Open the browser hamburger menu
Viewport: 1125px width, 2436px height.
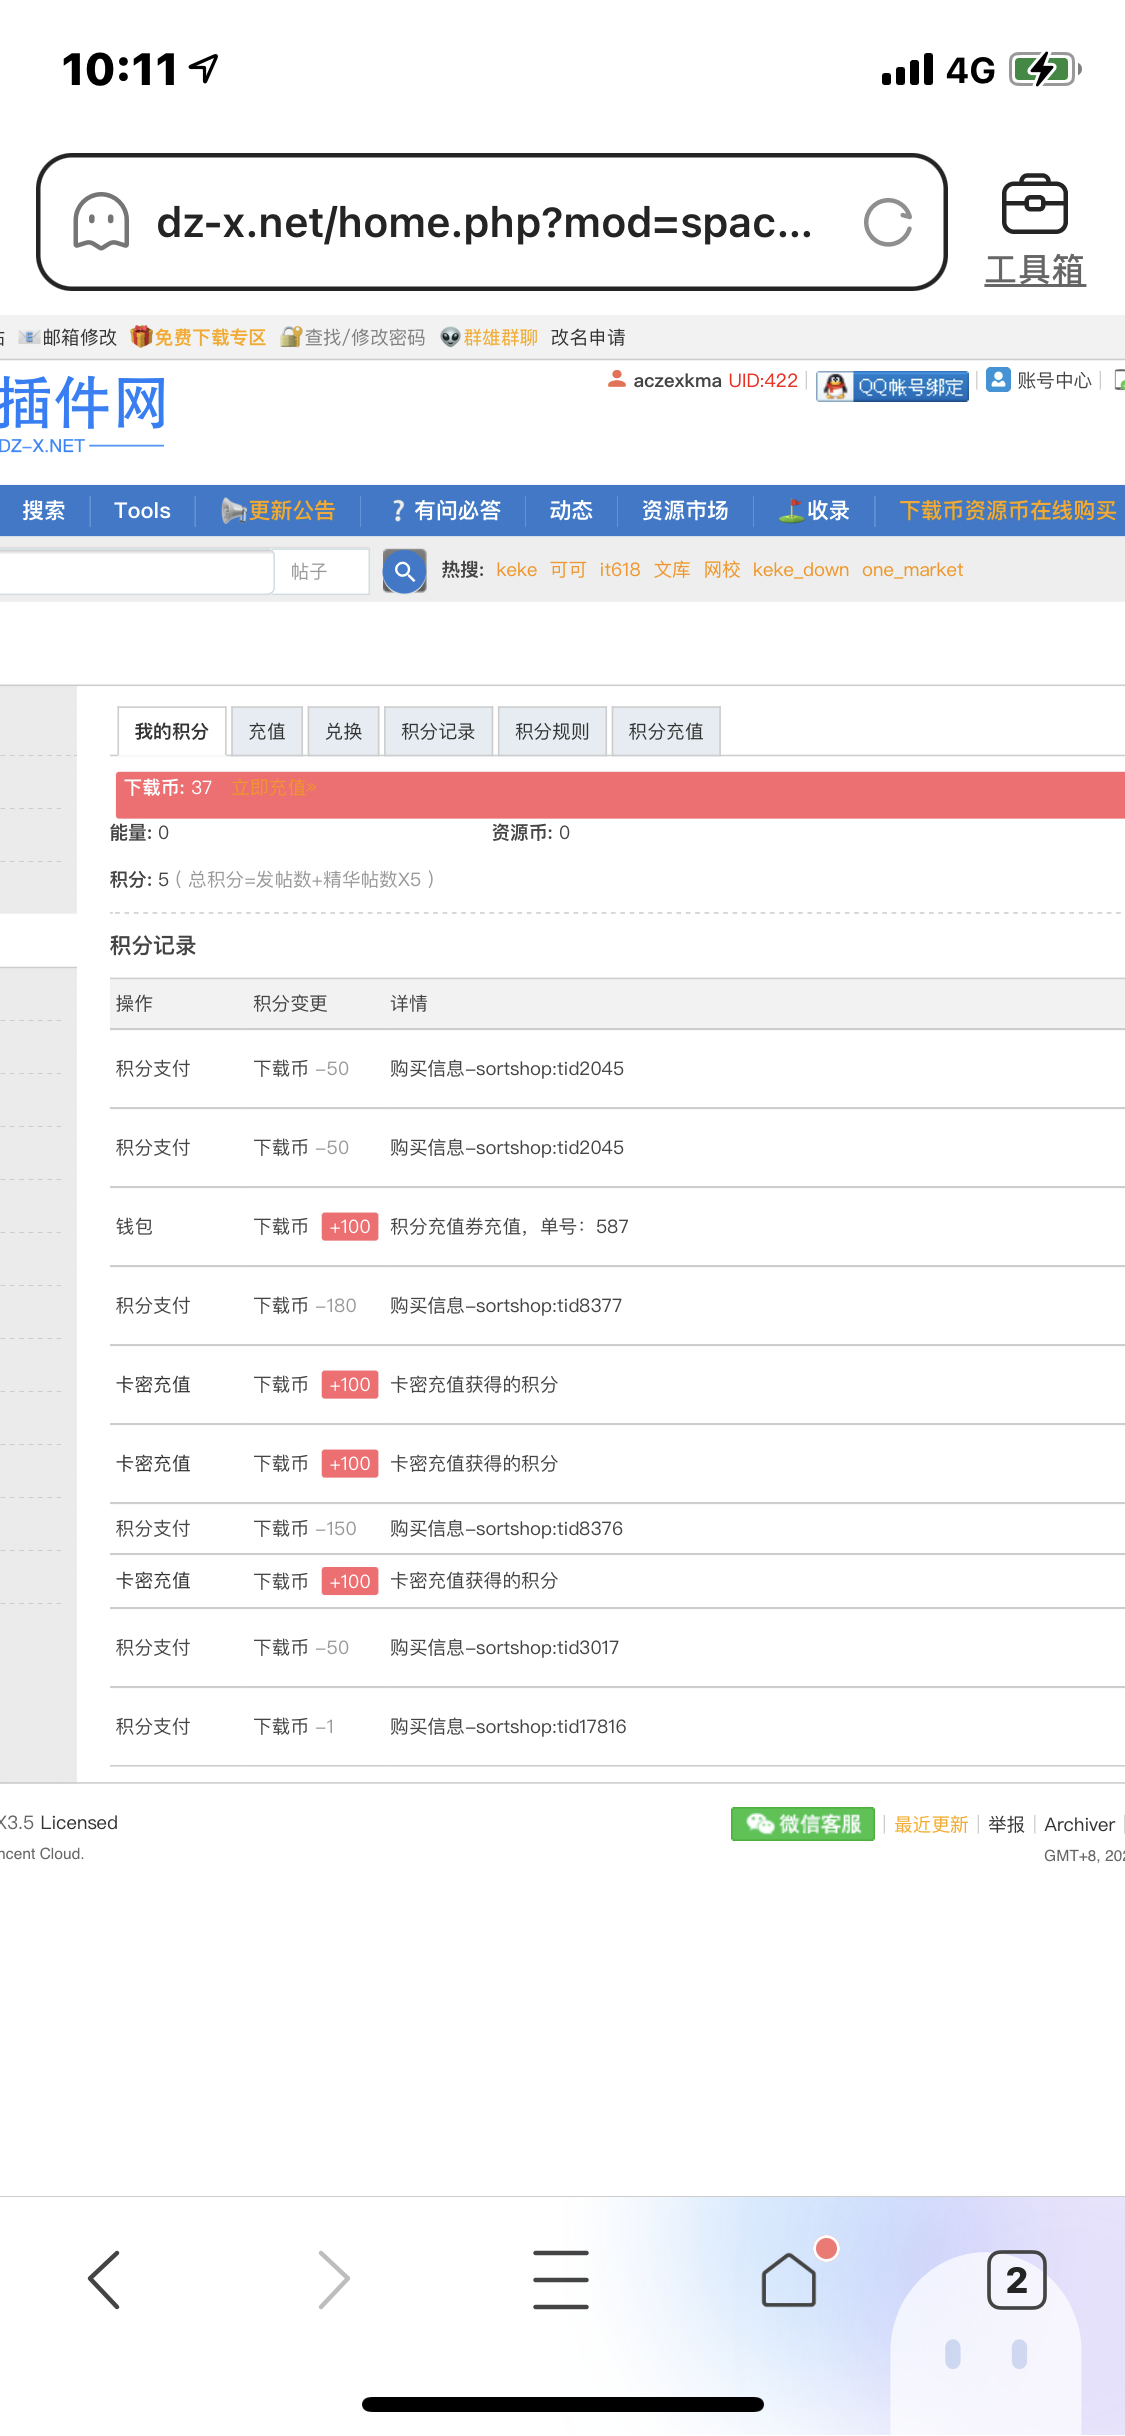(x=561, y=2280)
